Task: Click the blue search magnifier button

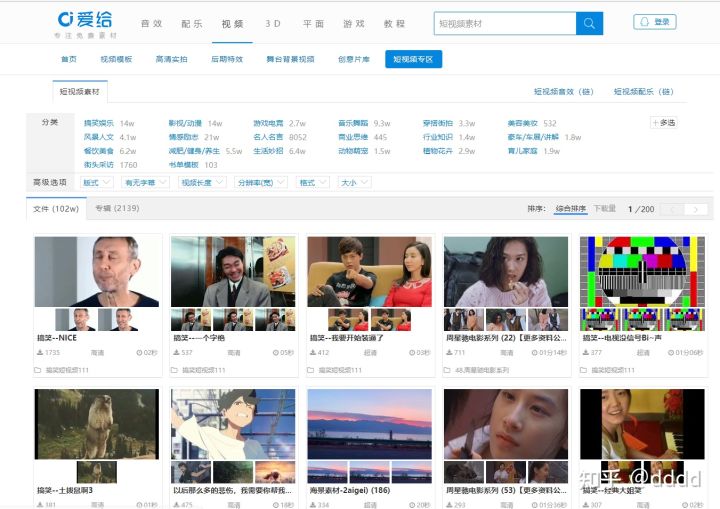Action: 589,23
